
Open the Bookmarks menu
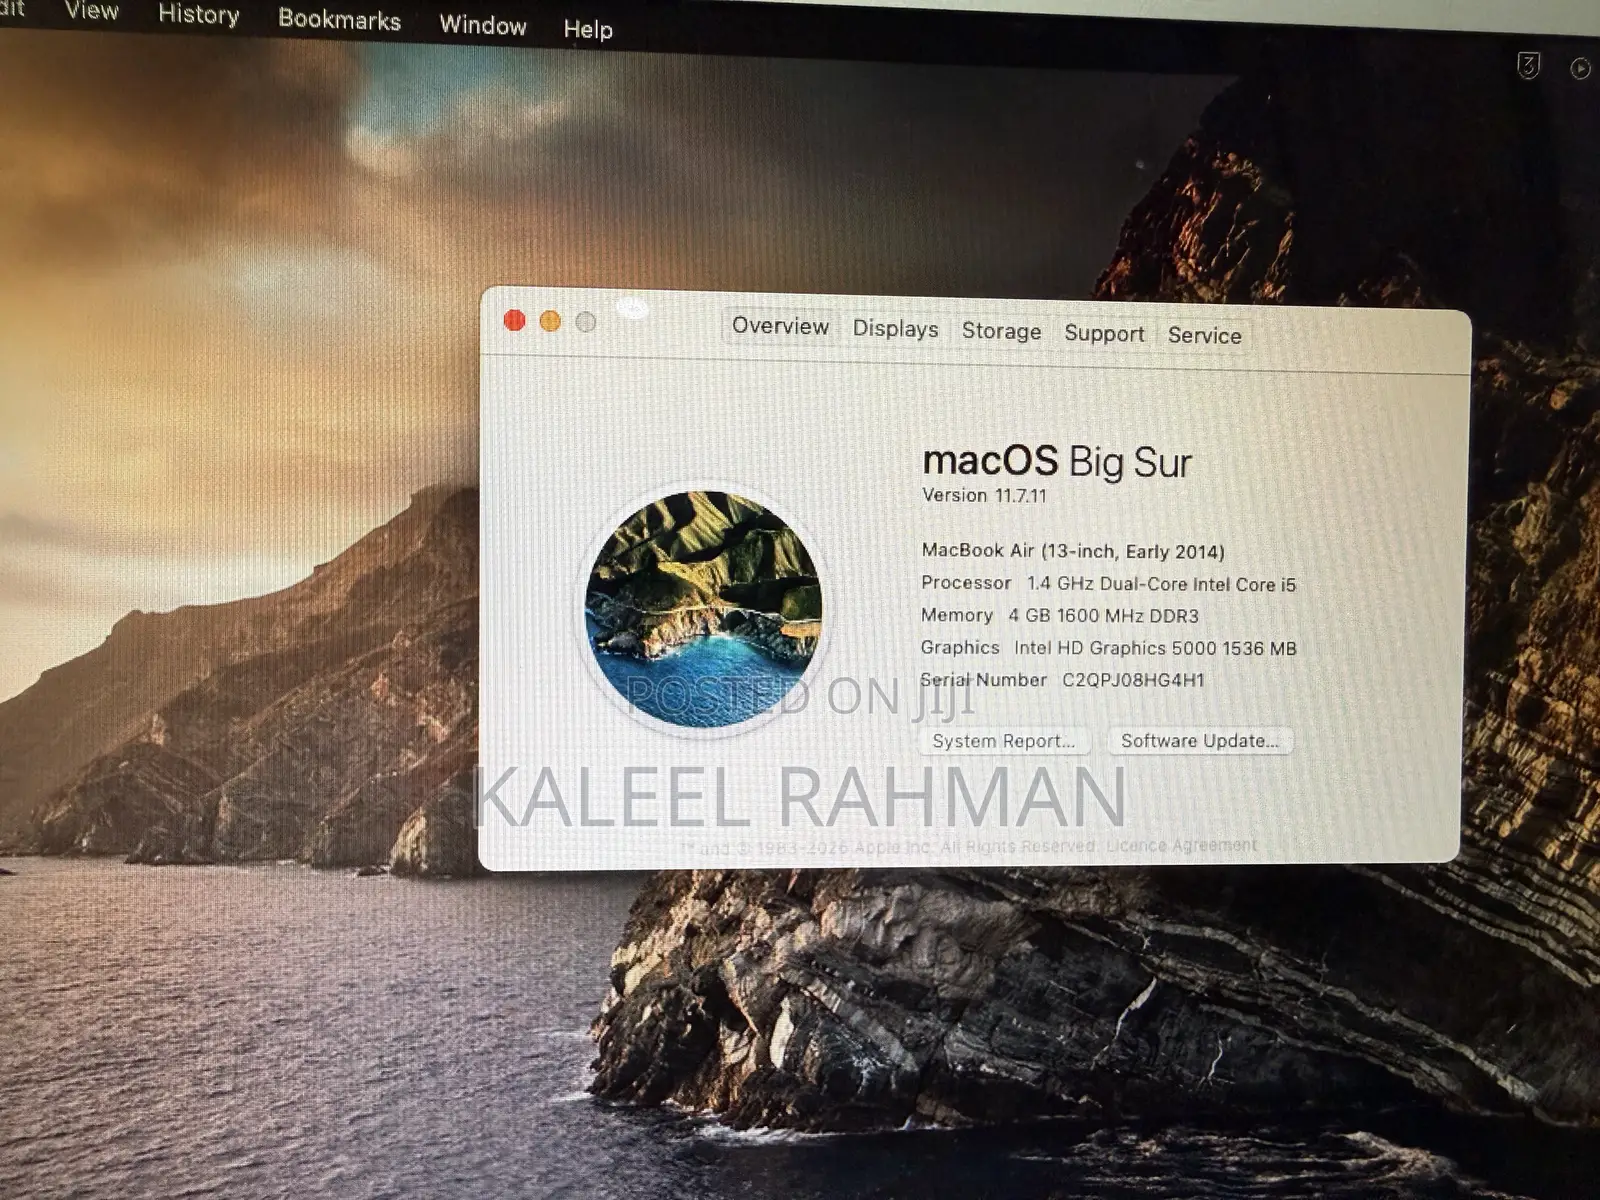[339, 20]
